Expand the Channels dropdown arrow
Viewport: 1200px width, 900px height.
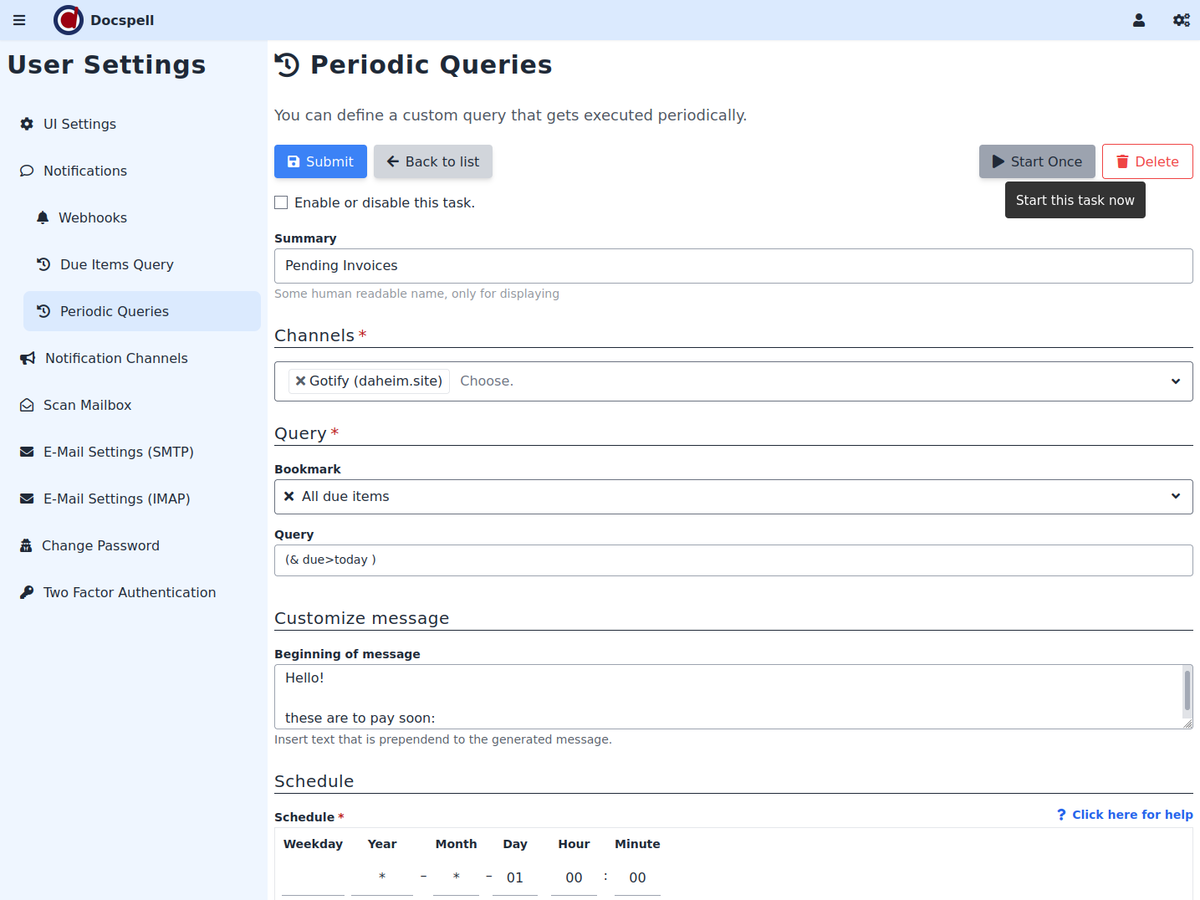[x=1175, y=381]
